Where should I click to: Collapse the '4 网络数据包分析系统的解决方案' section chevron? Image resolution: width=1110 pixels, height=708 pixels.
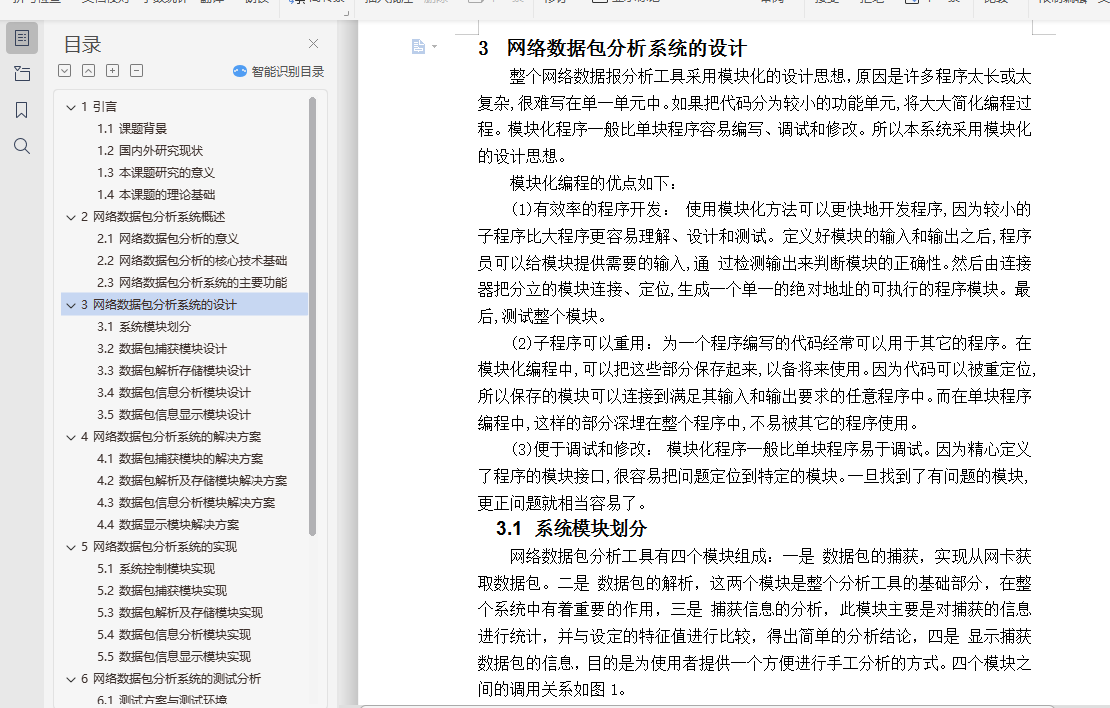pyautogui.click(x=71, y=438)
